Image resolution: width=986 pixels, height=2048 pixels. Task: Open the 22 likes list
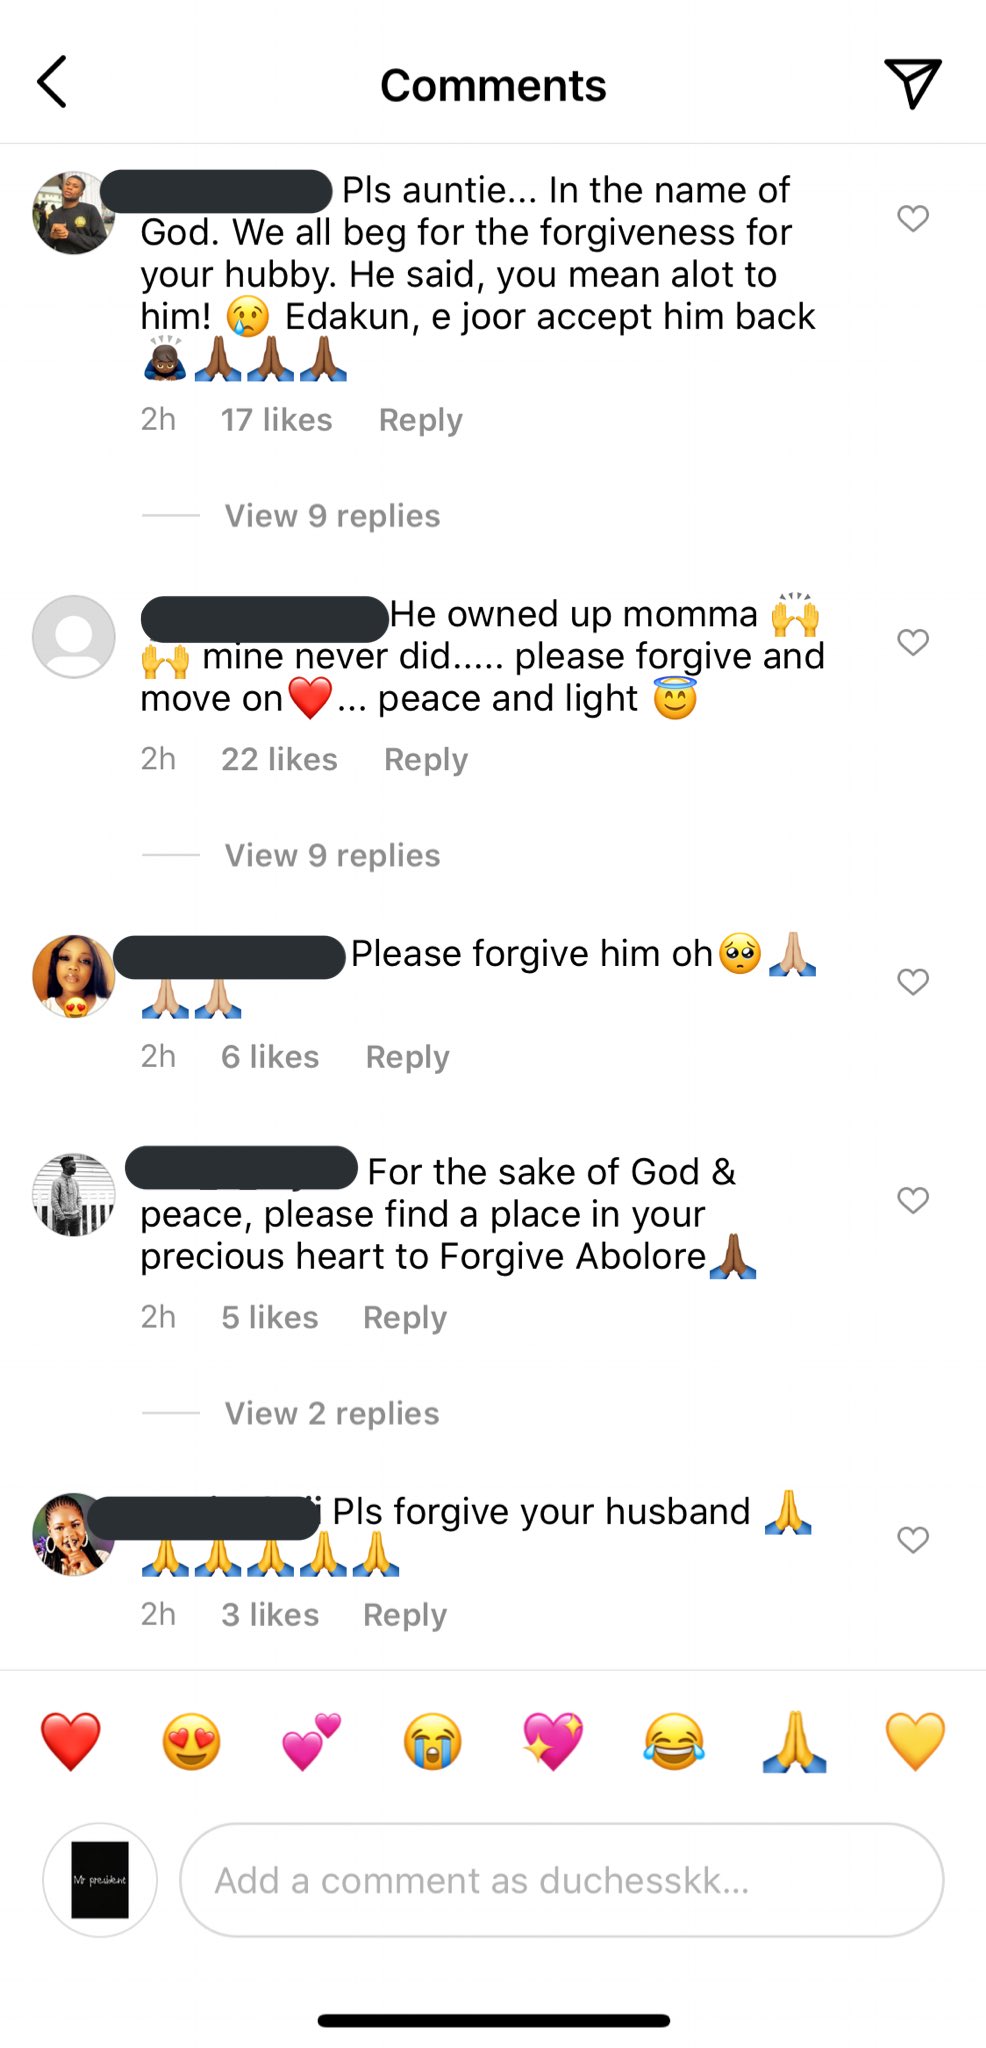coord(279,760)
